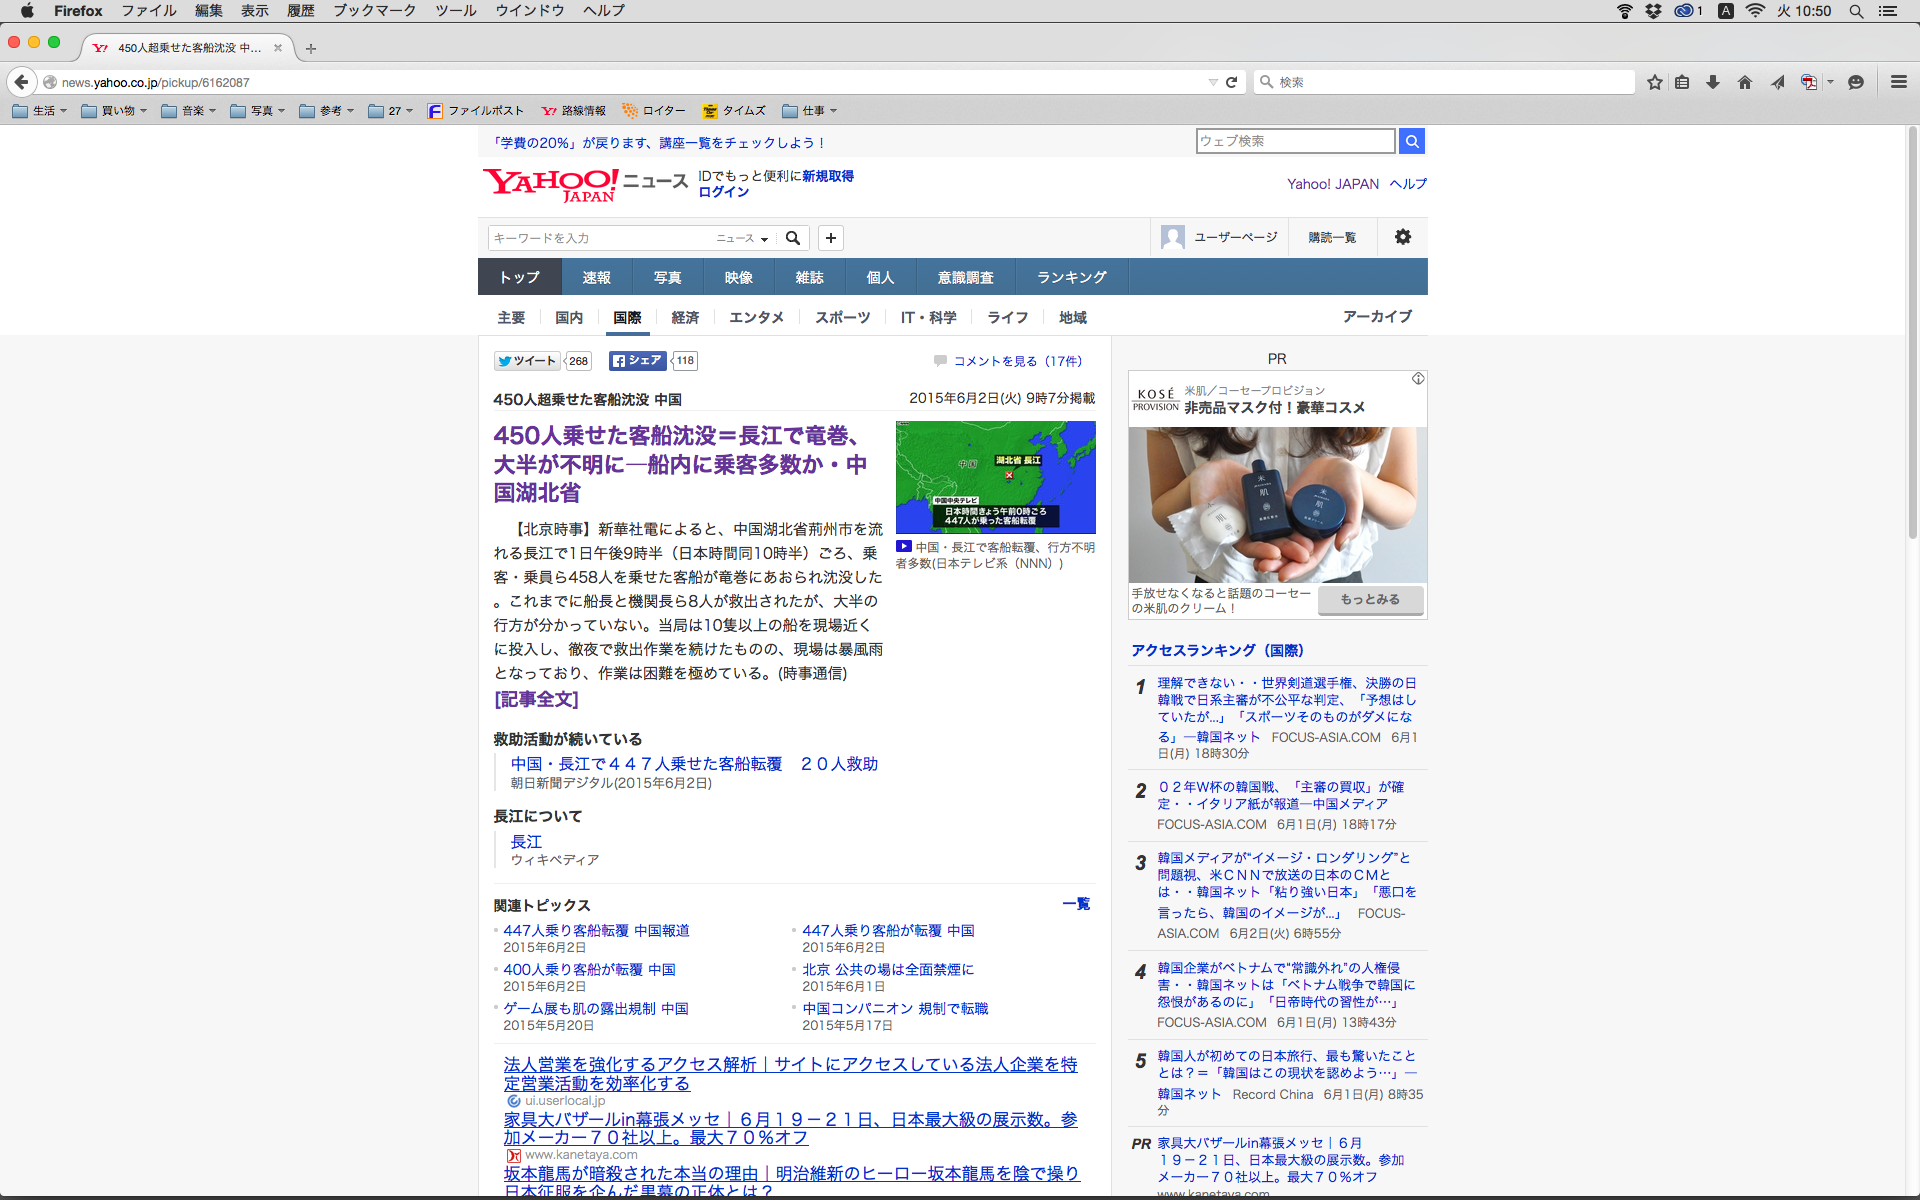Image resolution: width=1920 pixels, height=1200 pixels.
Task: Click the Firefox home icon
Action: tap(1745, 82)
